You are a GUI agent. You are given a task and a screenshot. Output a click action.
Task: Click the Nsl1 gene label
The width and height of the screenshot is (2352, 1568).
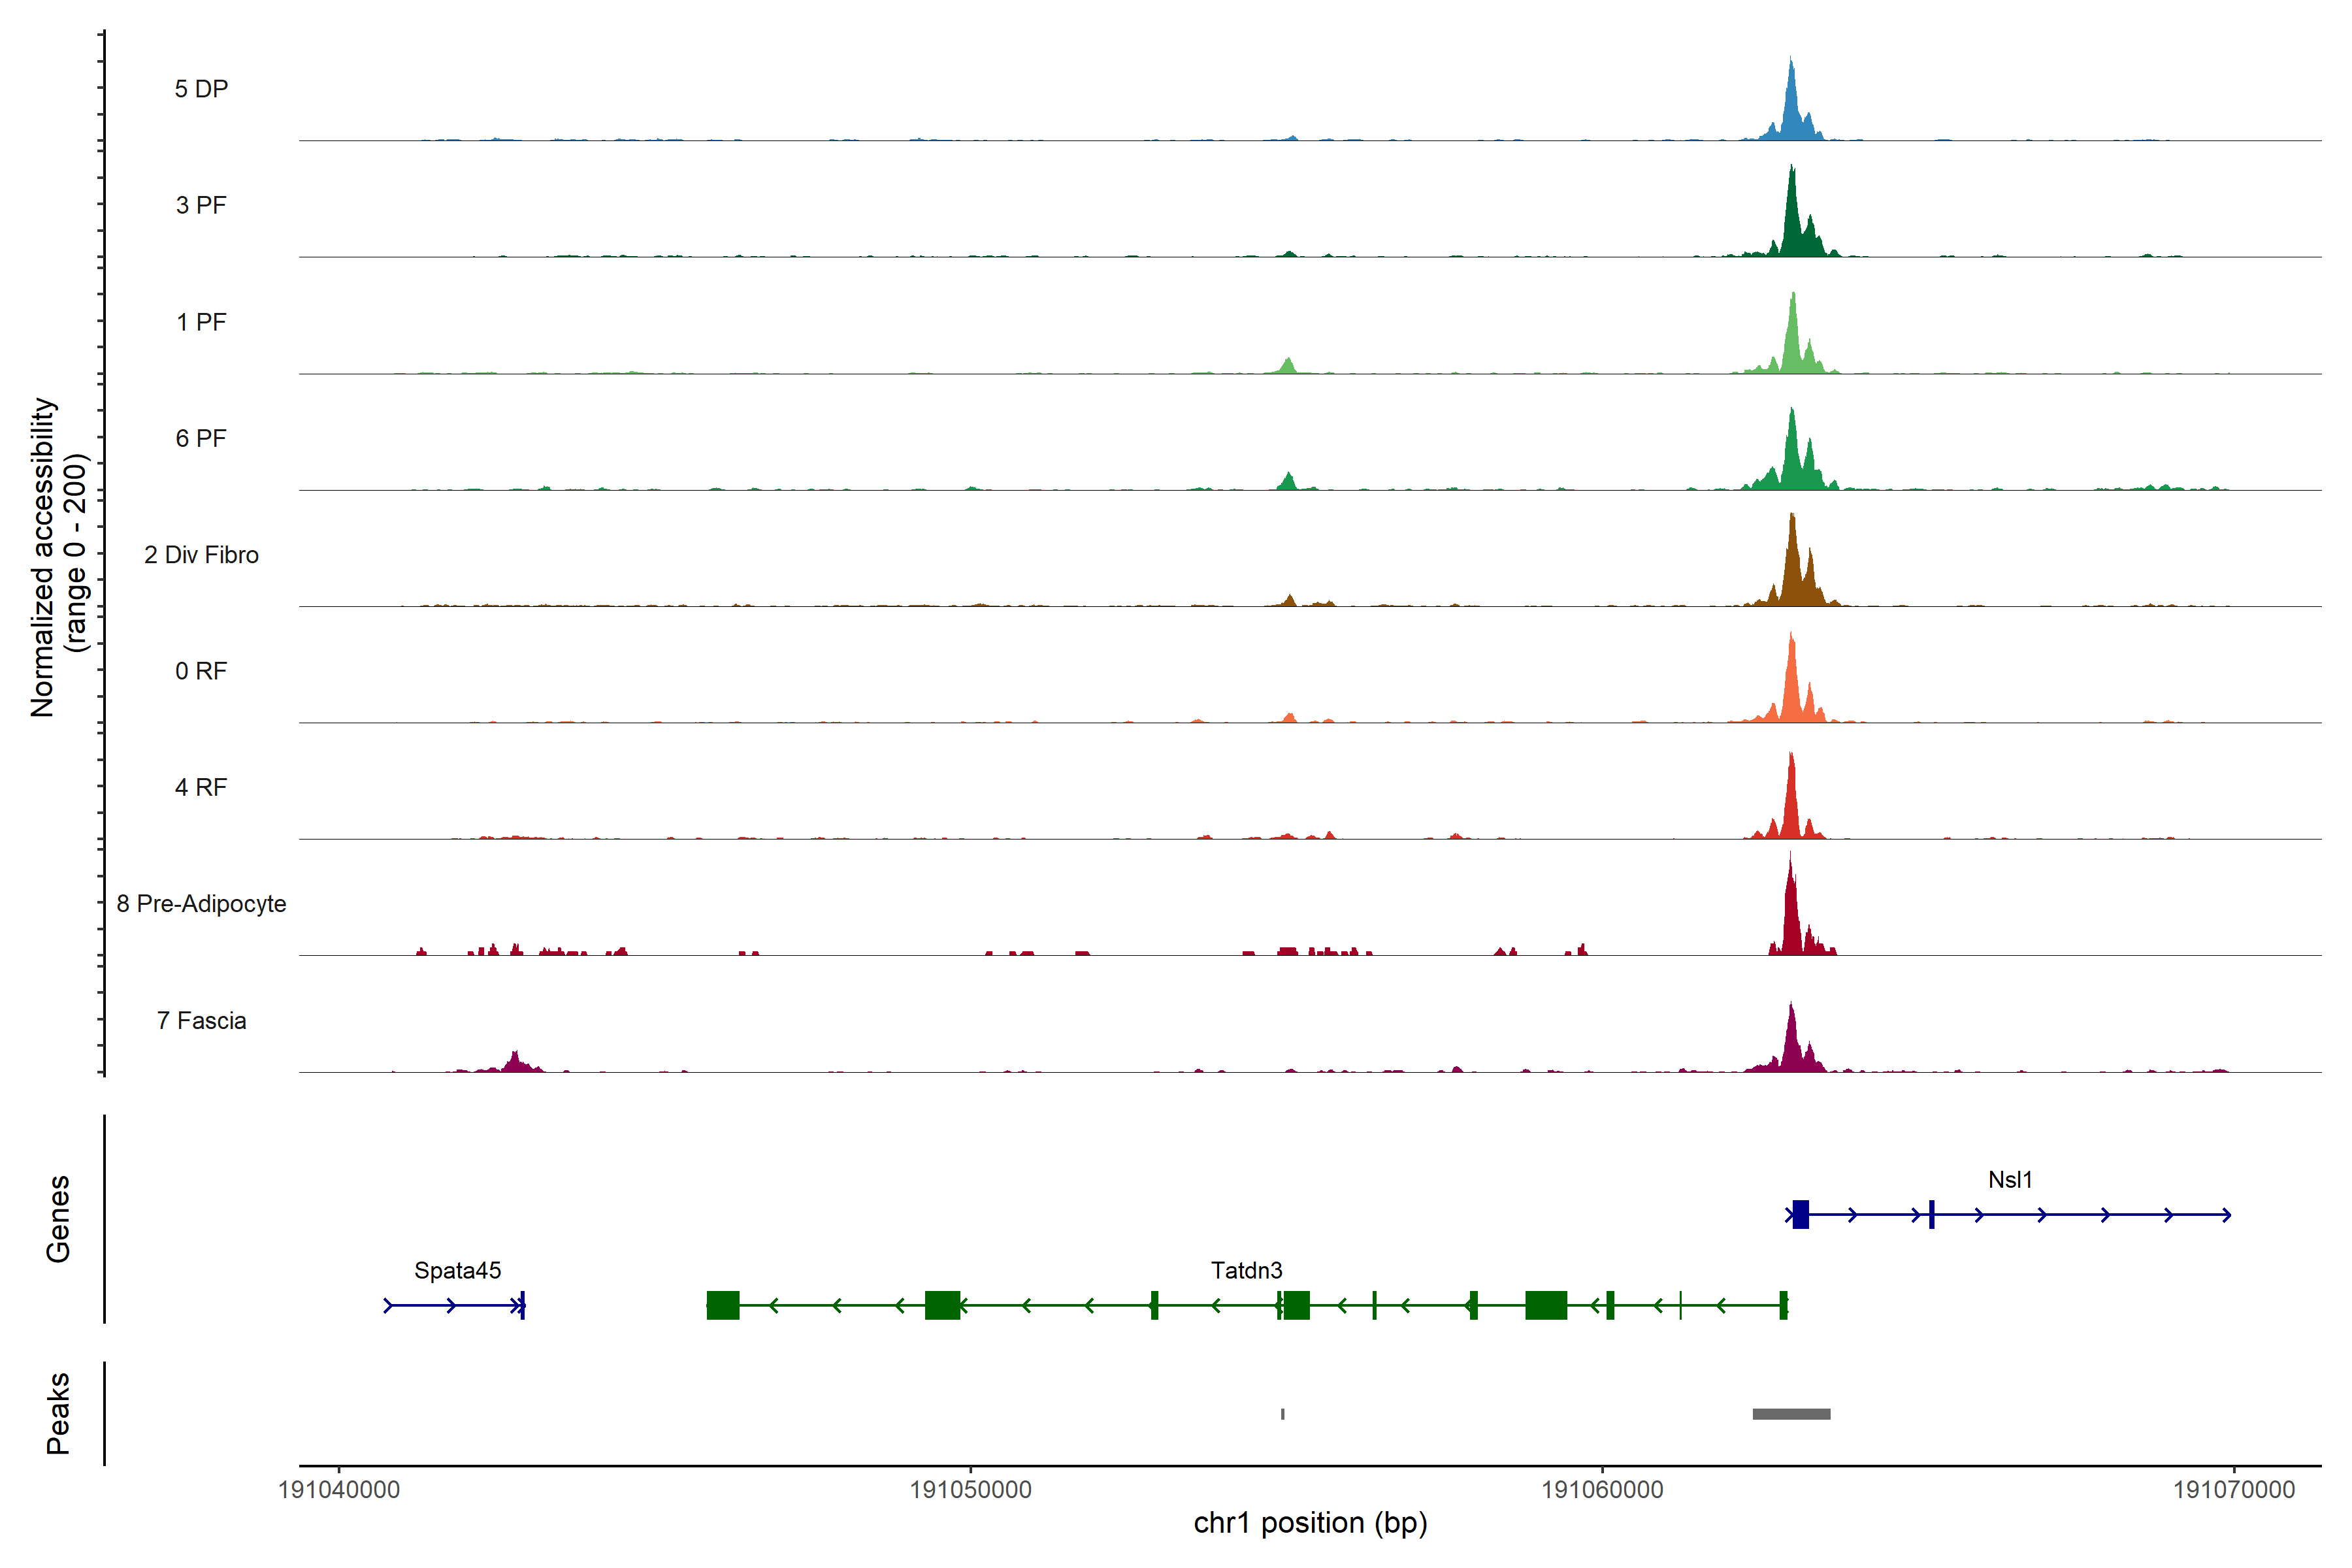point(2009,1180)
